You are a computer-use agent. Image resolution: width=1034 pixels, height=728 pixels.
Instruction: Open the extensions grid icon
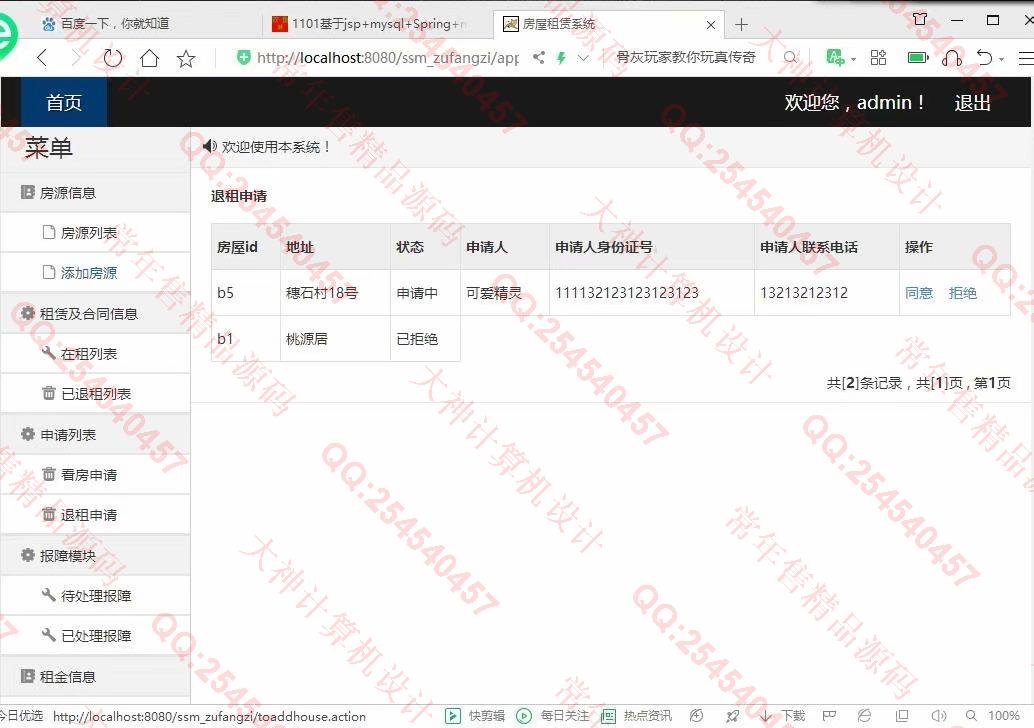(878, 58)
